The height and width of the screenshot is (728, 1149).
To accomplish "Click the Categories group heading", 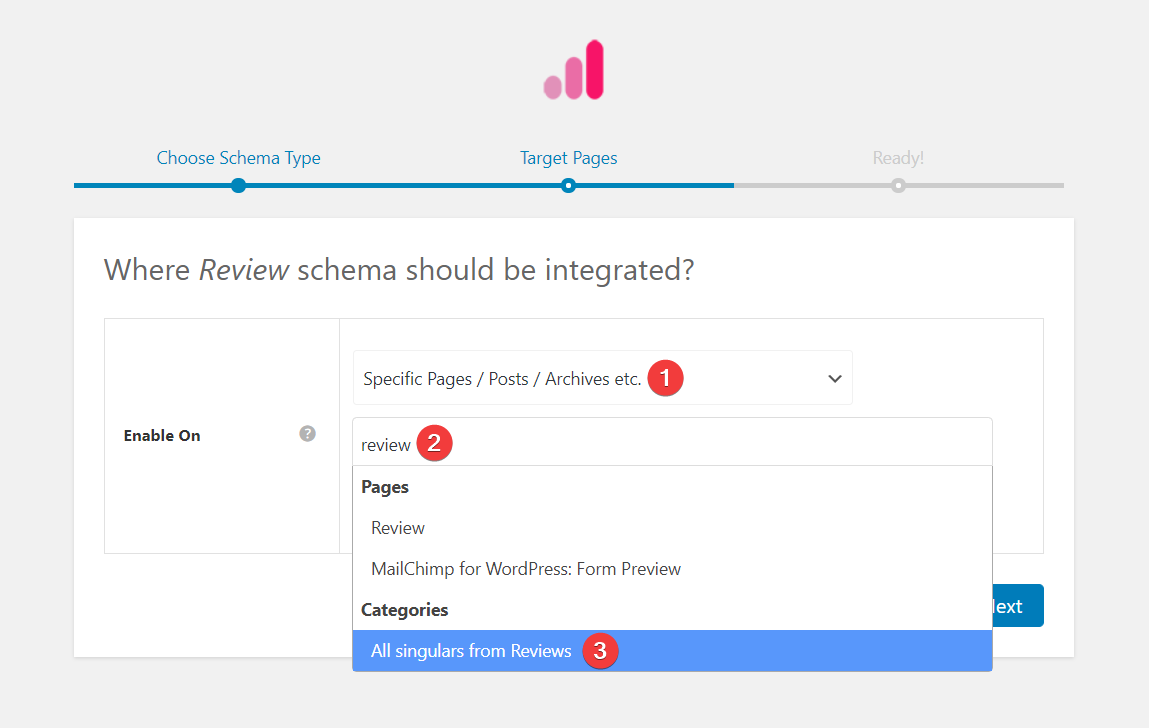I will click(404, 610).
